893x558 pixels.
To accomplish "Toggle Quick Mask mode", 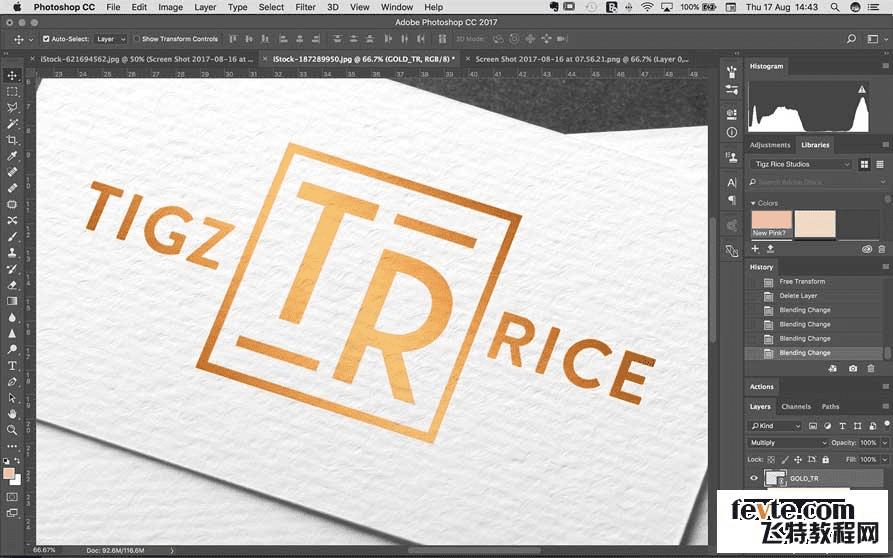I will point(12,497).
